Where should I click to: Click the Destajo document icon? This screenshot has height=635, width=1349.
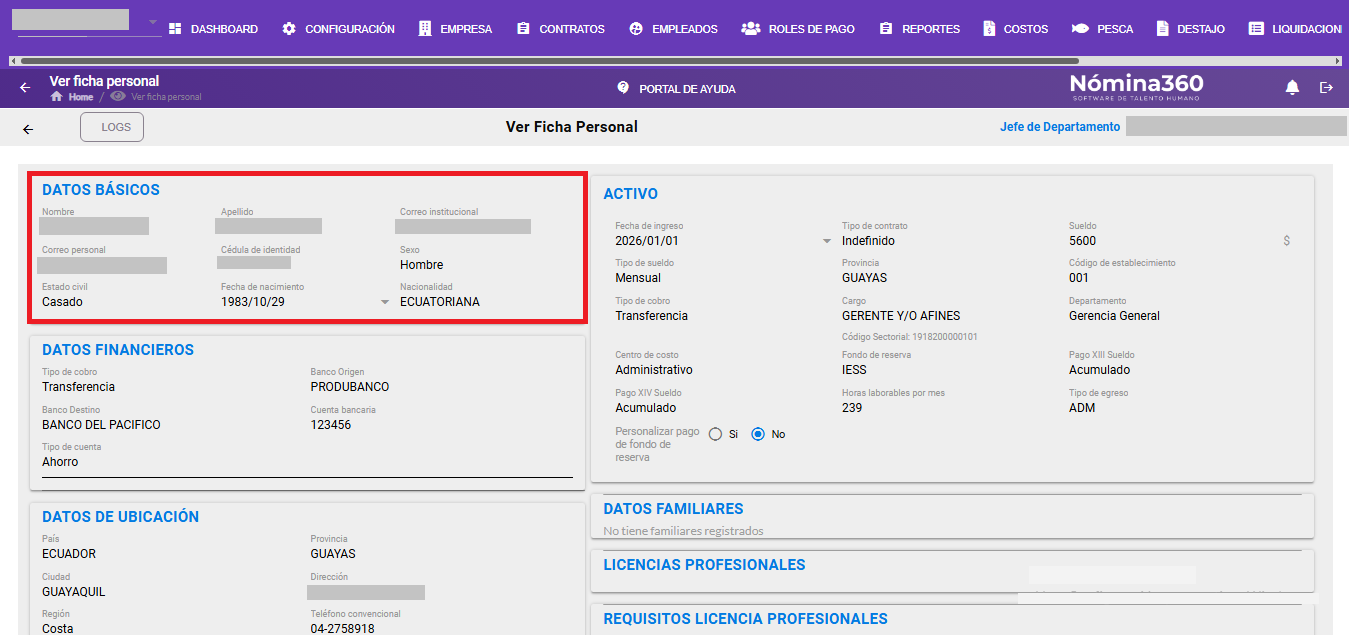tap(1162, 29)
